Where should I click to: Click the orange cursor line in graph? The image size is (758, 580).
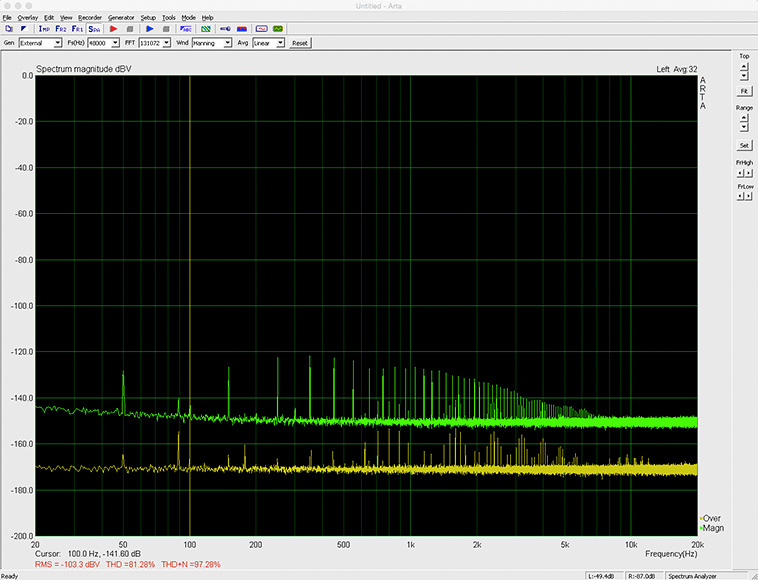point(190,304)
